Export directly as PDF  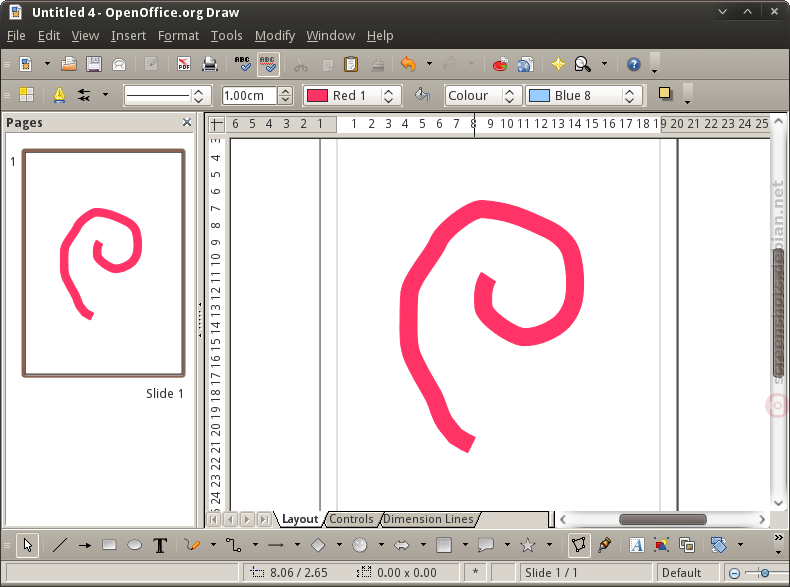[184, 64]
